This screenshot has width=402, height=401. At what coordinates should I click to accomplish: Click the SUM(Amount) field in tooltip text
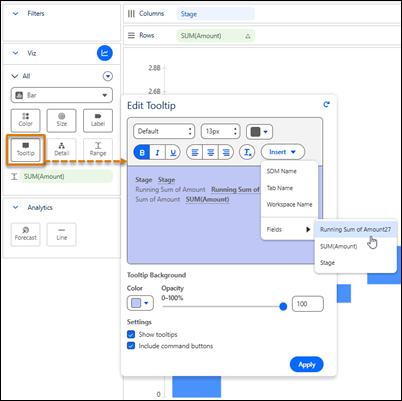click(x=207, y=199)
